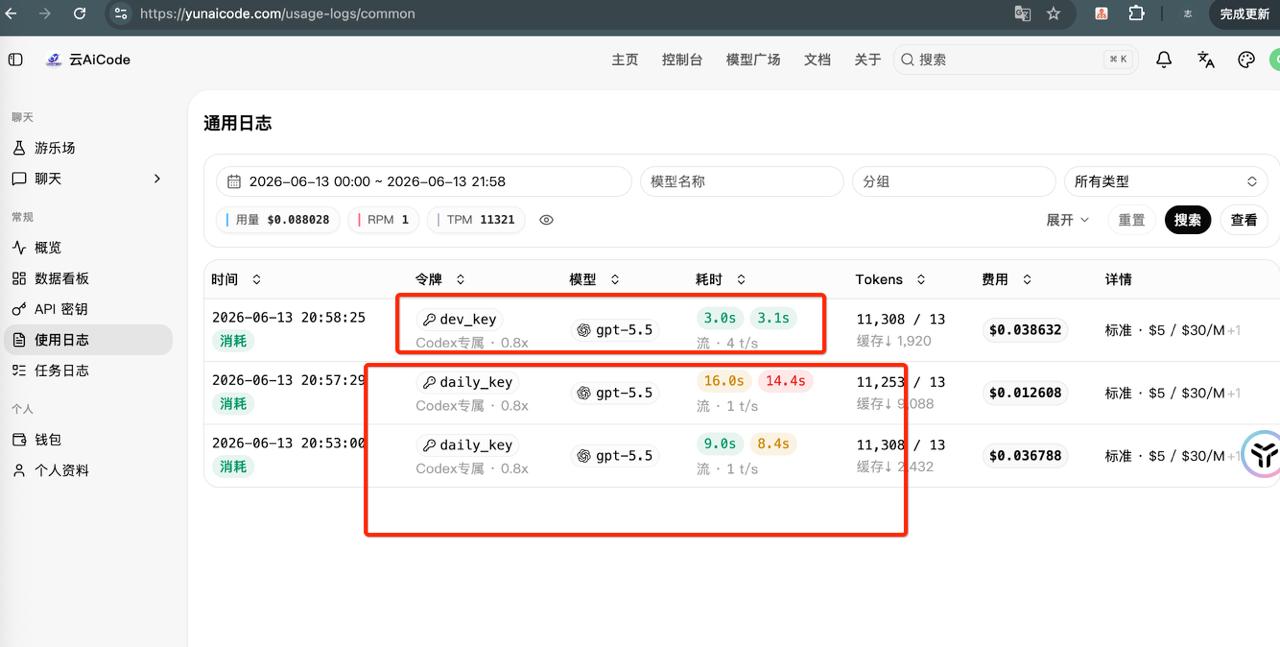The width and height of the screenshot is (1280, 647).
Task: Click the 16.0s duration badge
Action: coord(723,381)
